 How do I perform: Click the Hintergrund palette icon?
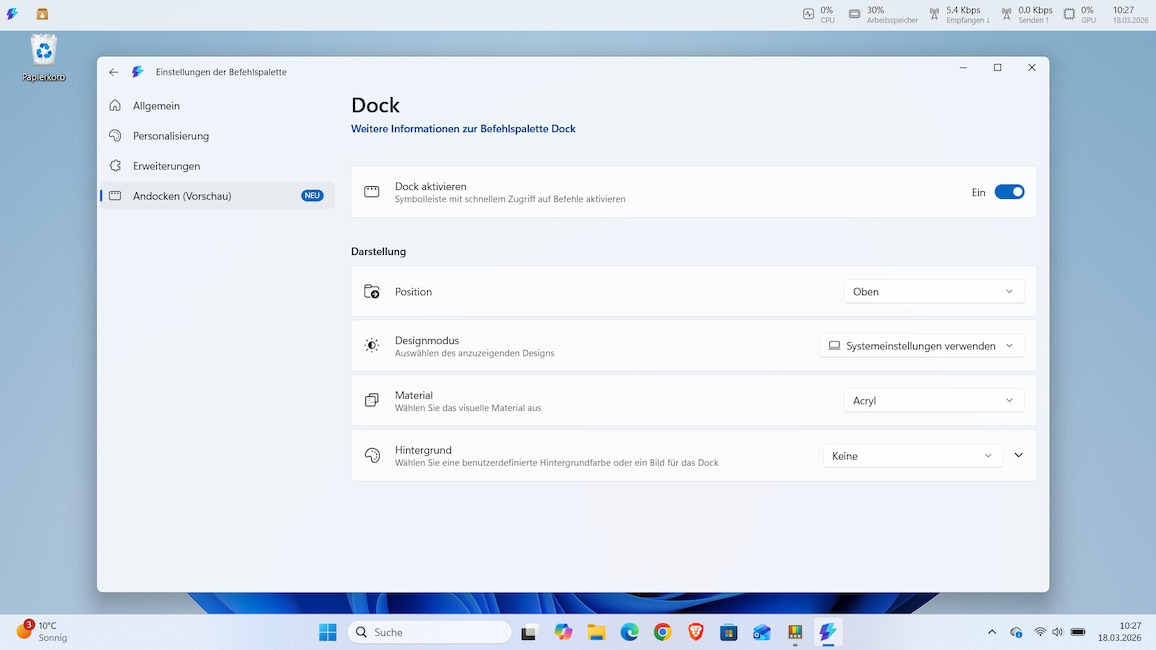pyautogui.click(x=372, y=455)
